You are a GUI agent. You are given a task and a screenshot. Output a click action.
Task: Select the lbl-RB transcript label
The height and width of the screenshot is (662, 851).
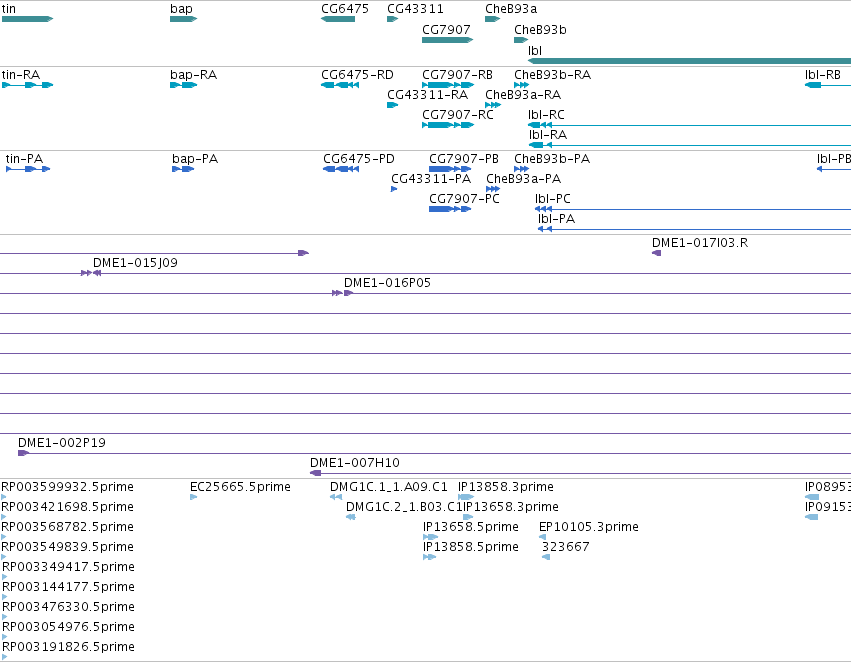pos(823,75)
